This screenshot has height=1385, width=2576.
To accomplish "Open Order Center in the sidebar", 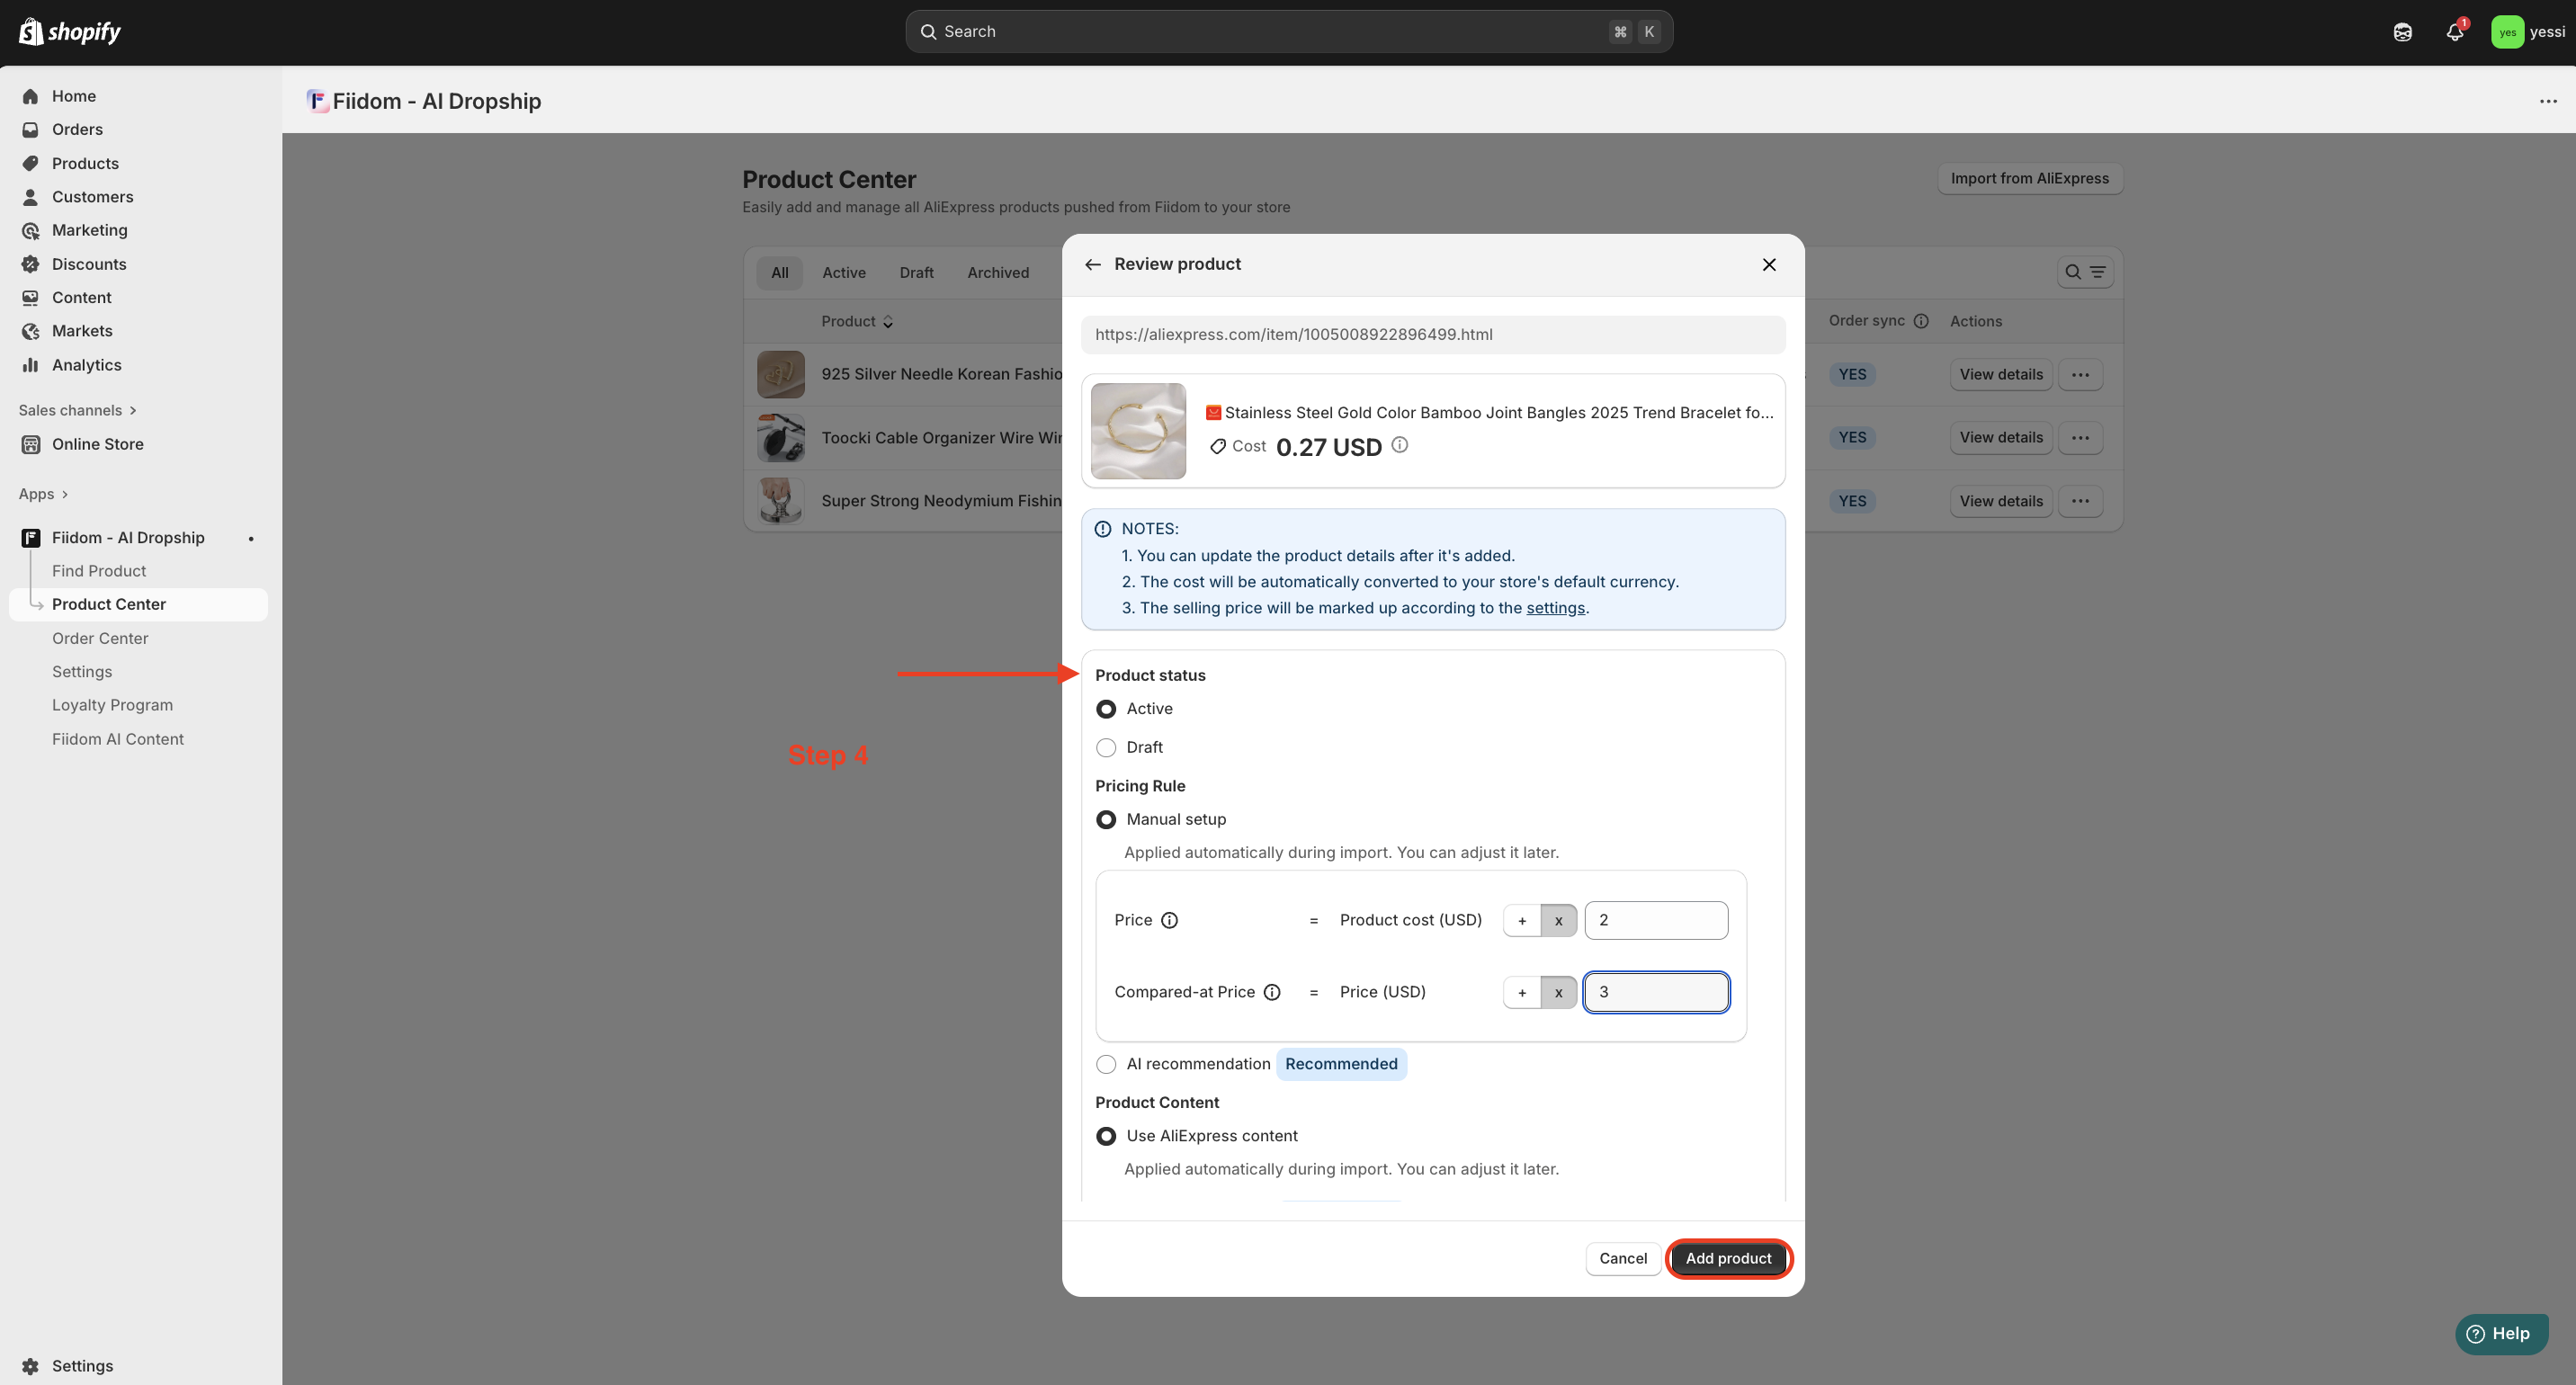I will pyautogui.click(x=100, y=638).
